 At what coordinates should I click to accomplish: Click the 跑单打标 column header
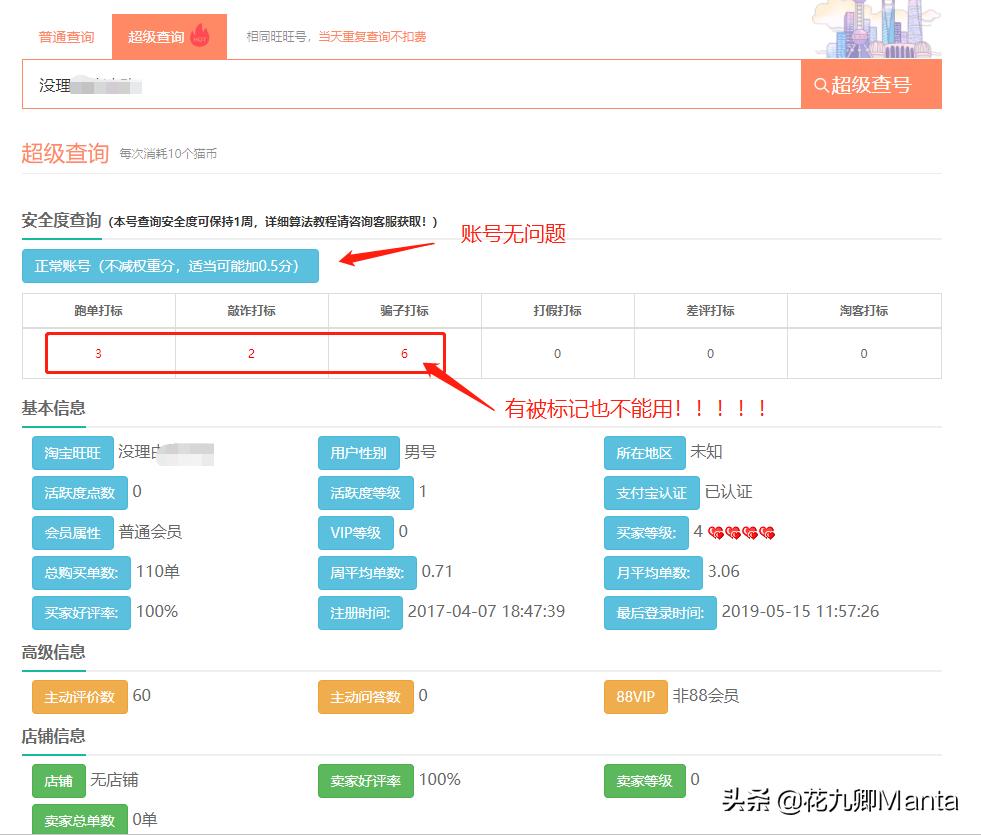click(x=97, y=310)
